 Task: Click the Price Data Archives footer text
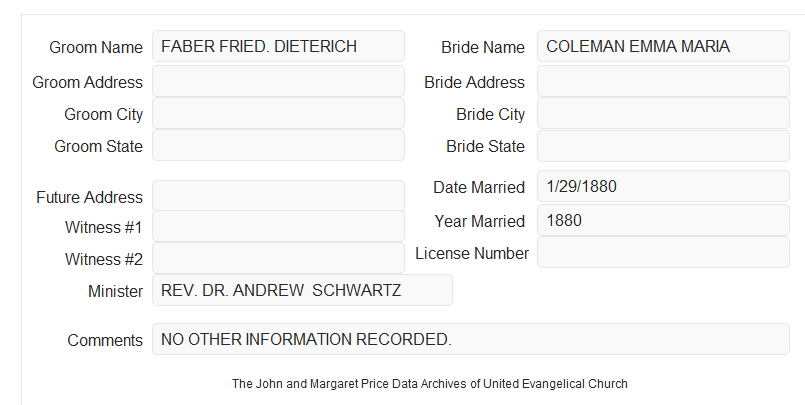430,384
